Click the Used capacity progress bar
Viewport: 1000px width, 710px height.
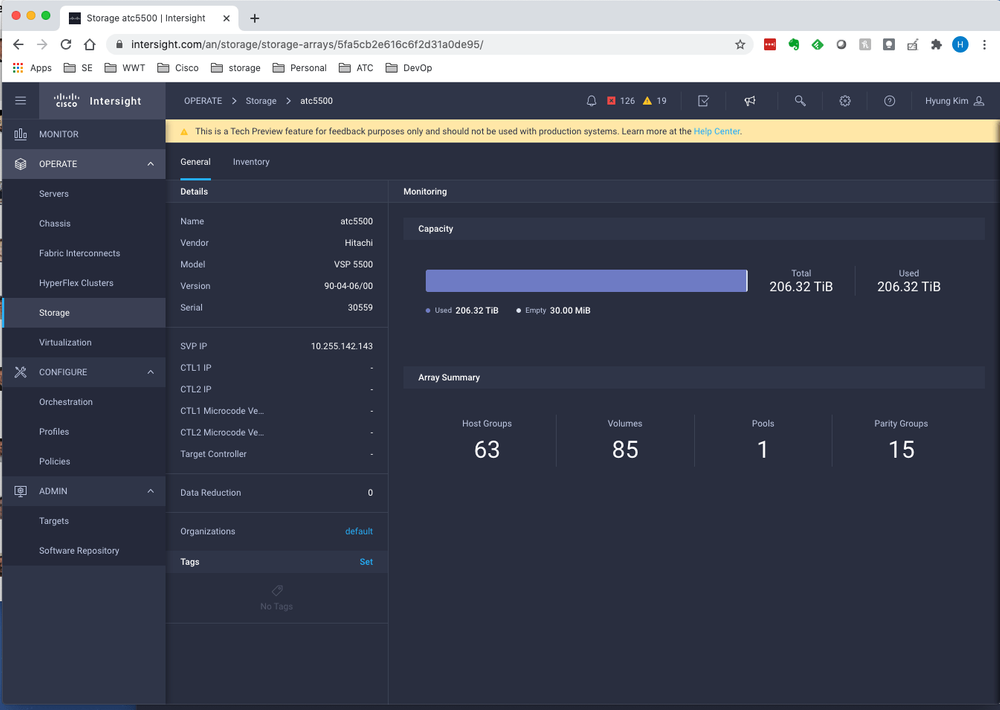586,280
